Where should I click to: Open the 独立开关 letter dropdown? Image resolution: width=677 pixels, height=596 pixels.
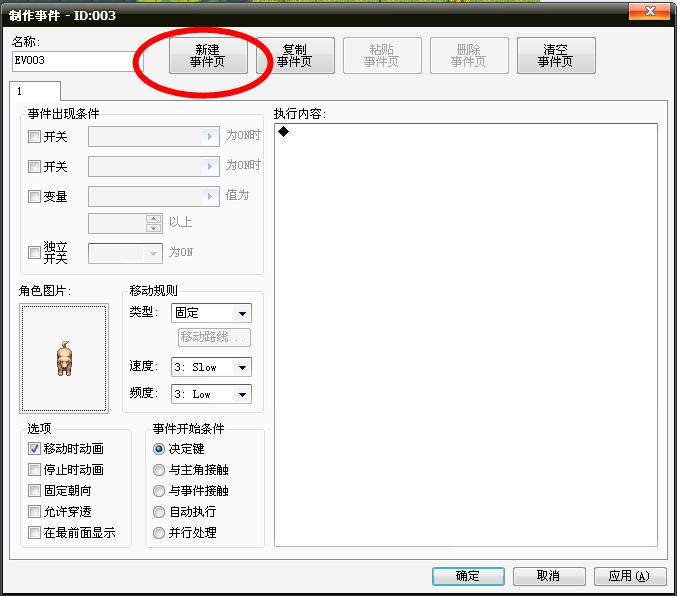[125, 253]
